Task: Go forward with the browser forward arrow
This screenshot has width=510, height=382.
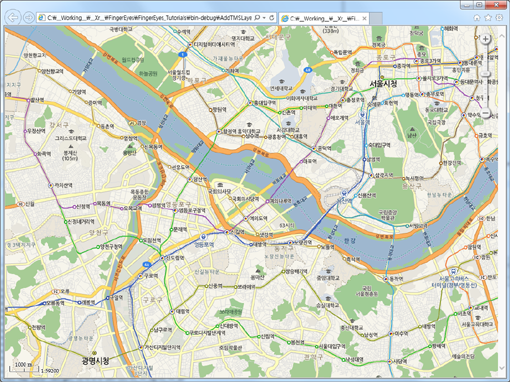Action: coord(29,17)
